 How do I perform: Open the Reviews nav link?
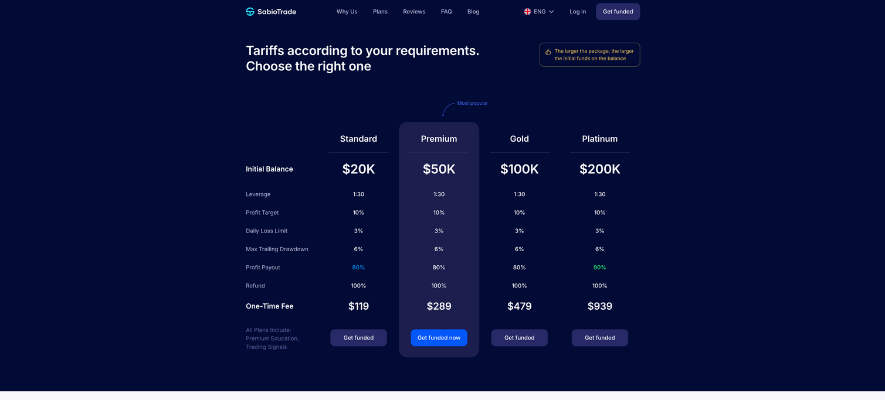[x=414, y=11]
